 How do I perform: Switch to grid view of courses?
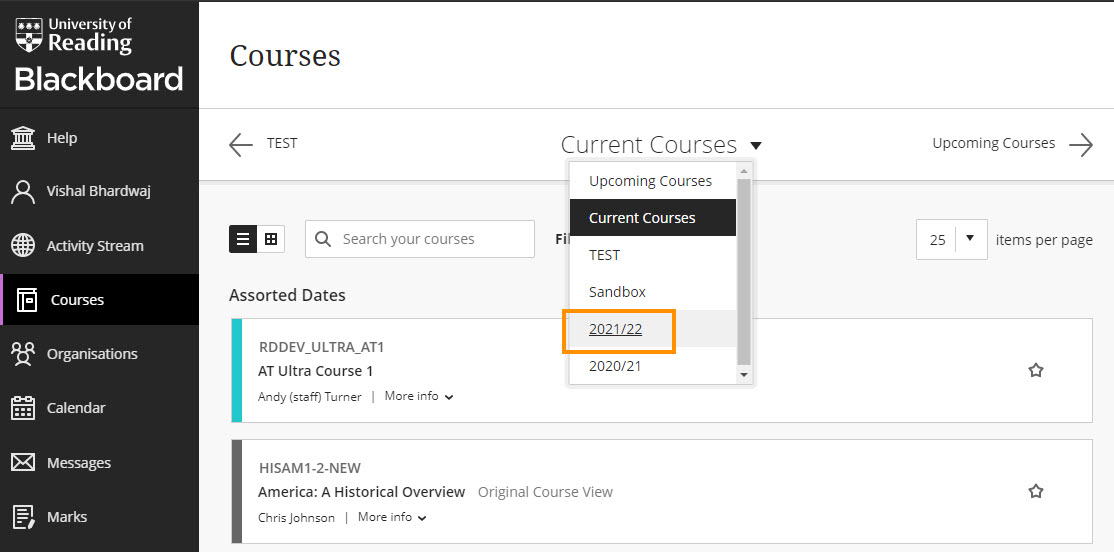271,239
